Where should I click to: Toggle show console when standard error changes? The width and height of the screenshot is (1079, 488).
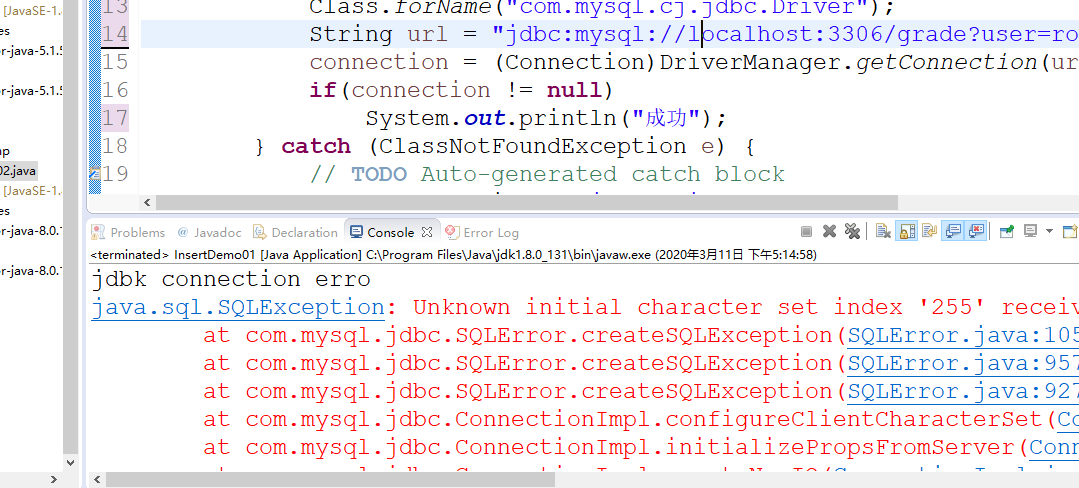tap(975, 231)
